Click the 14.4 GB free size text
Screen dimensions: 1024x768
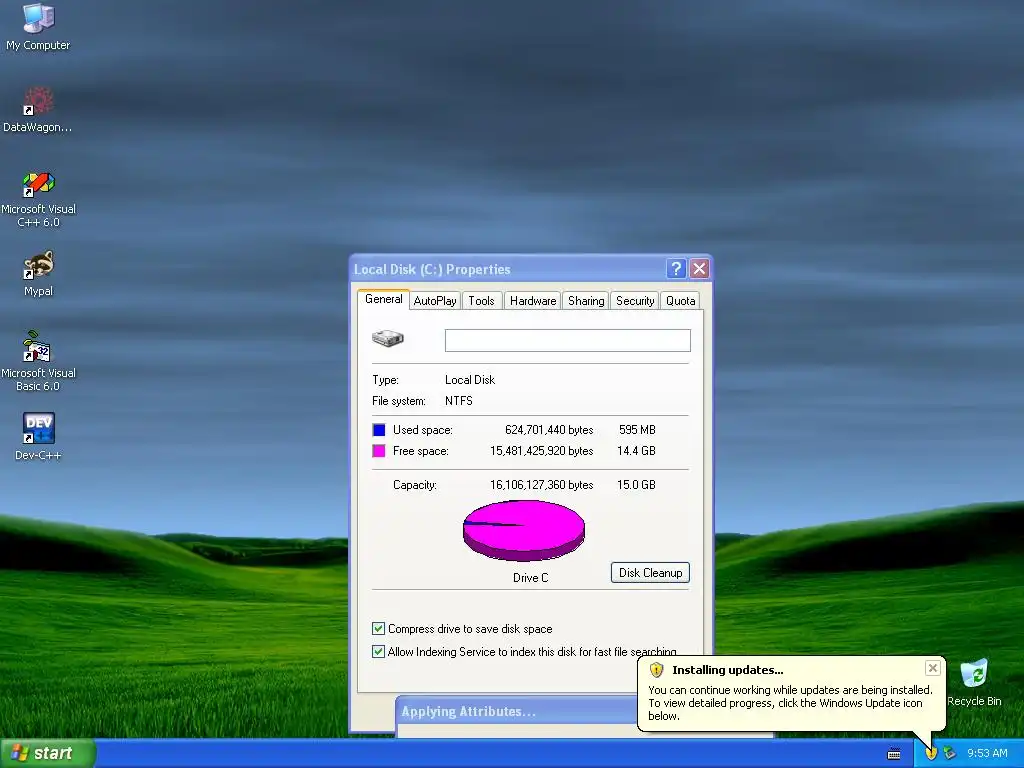636,451
